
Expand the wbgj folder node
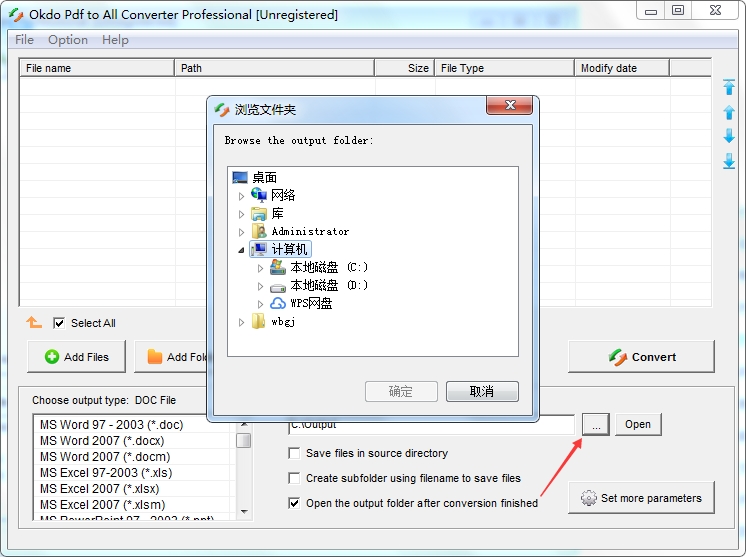coord(241,322)
